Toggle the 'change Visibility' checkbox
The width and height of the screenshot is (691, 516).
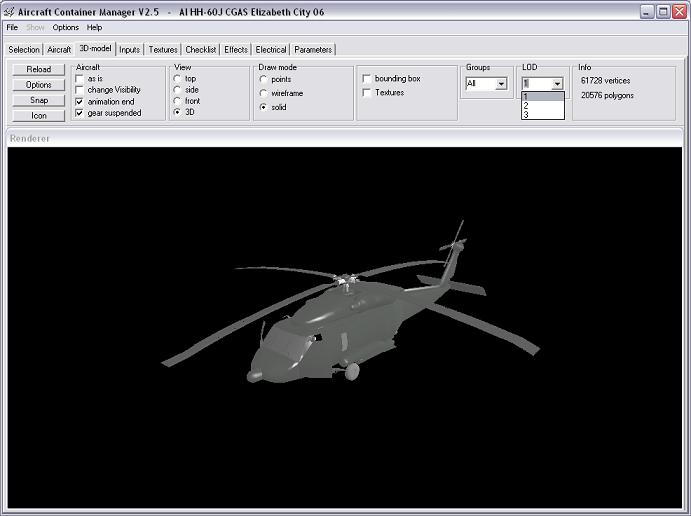(x=80, y=90)
